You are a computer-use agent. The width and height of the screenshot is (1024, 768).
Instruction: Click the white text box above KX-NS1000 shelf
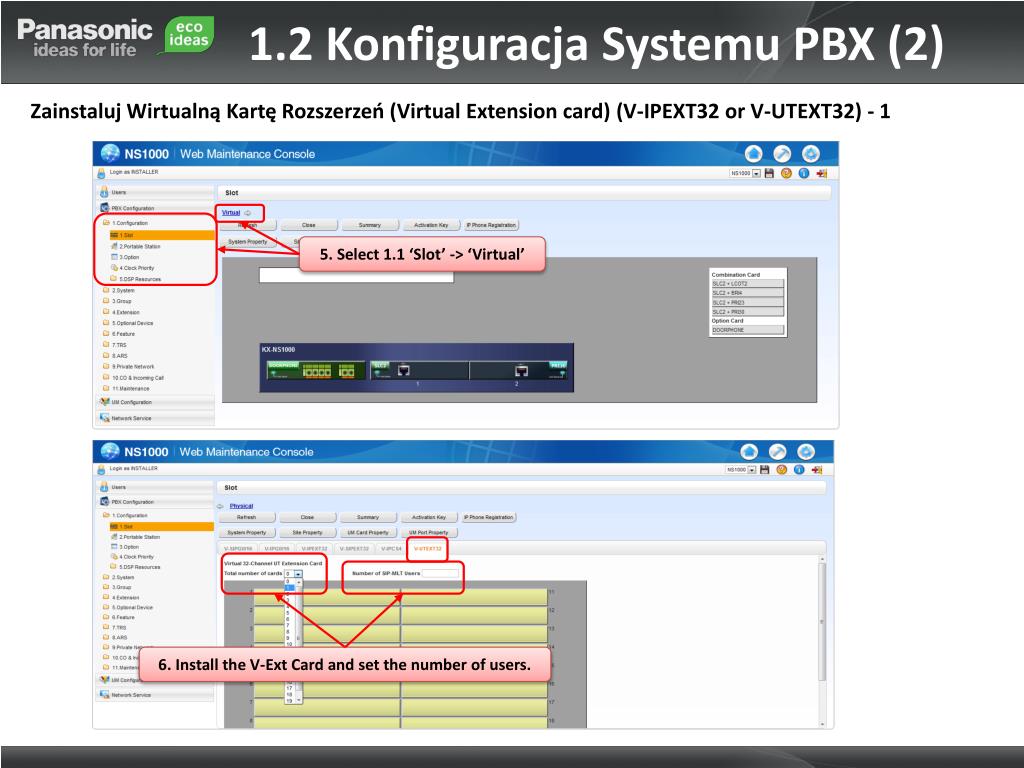pos(356,275)
